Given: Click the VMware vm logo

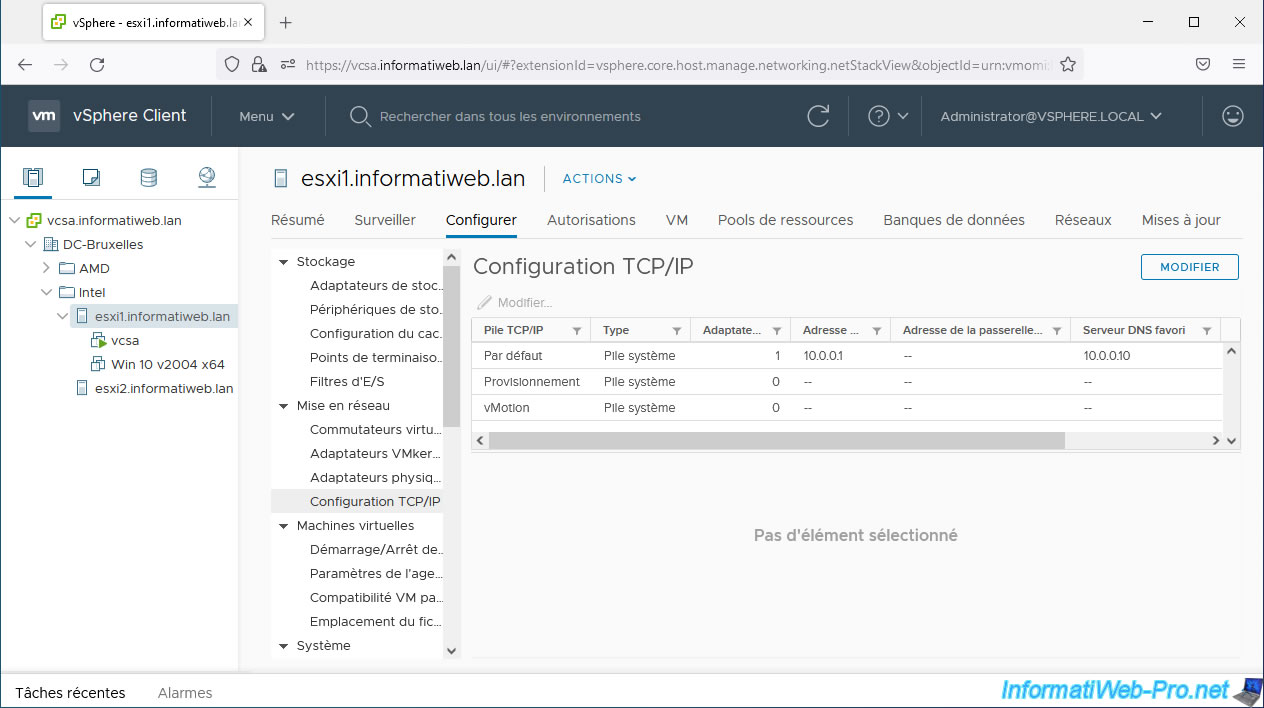Looking at the screenshot, I should (43, 116).
